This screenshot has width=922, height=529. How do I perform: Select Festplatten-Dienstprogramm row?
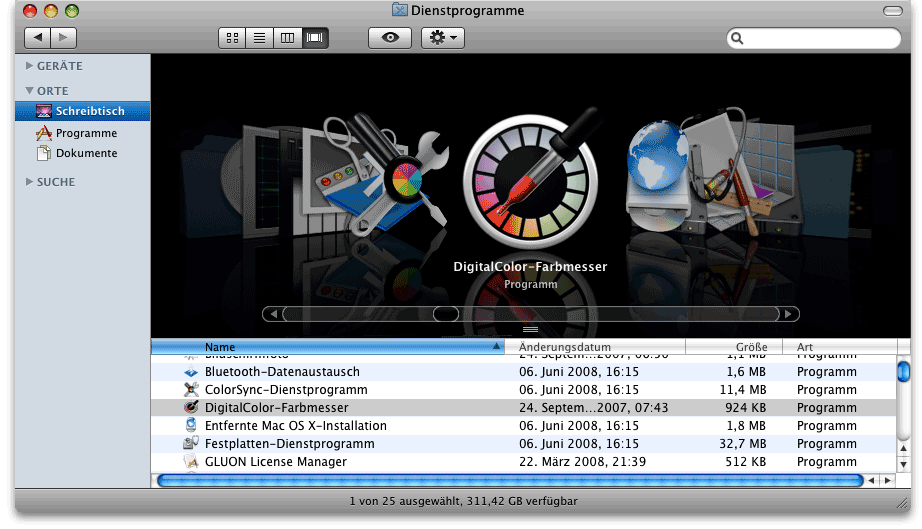523,444
